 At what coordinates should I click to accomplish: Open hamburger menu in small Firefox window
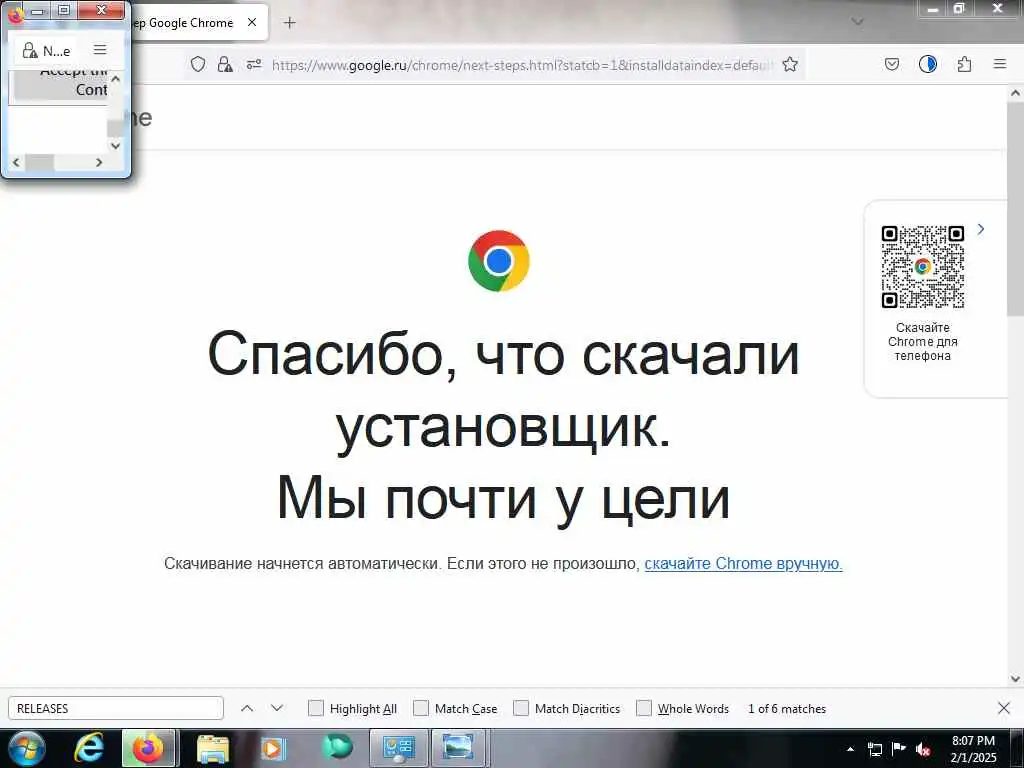[100, 50]
